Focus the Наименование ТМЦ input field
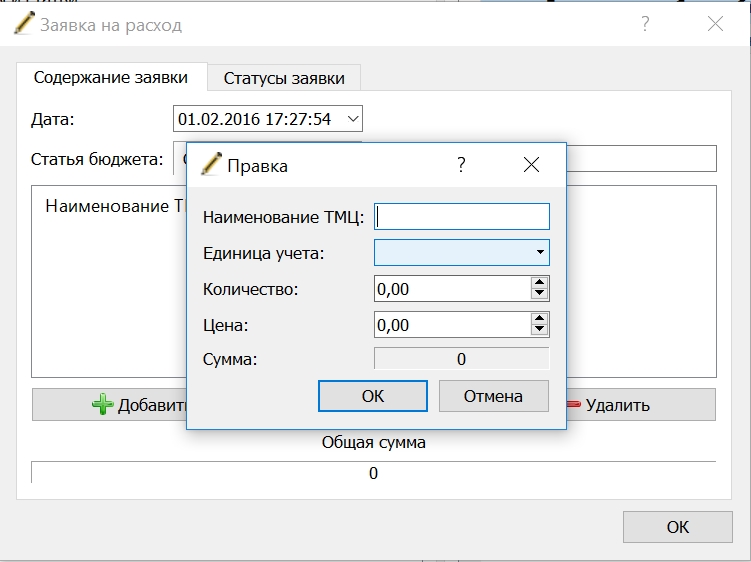751x562 pixels. [462, 217]
